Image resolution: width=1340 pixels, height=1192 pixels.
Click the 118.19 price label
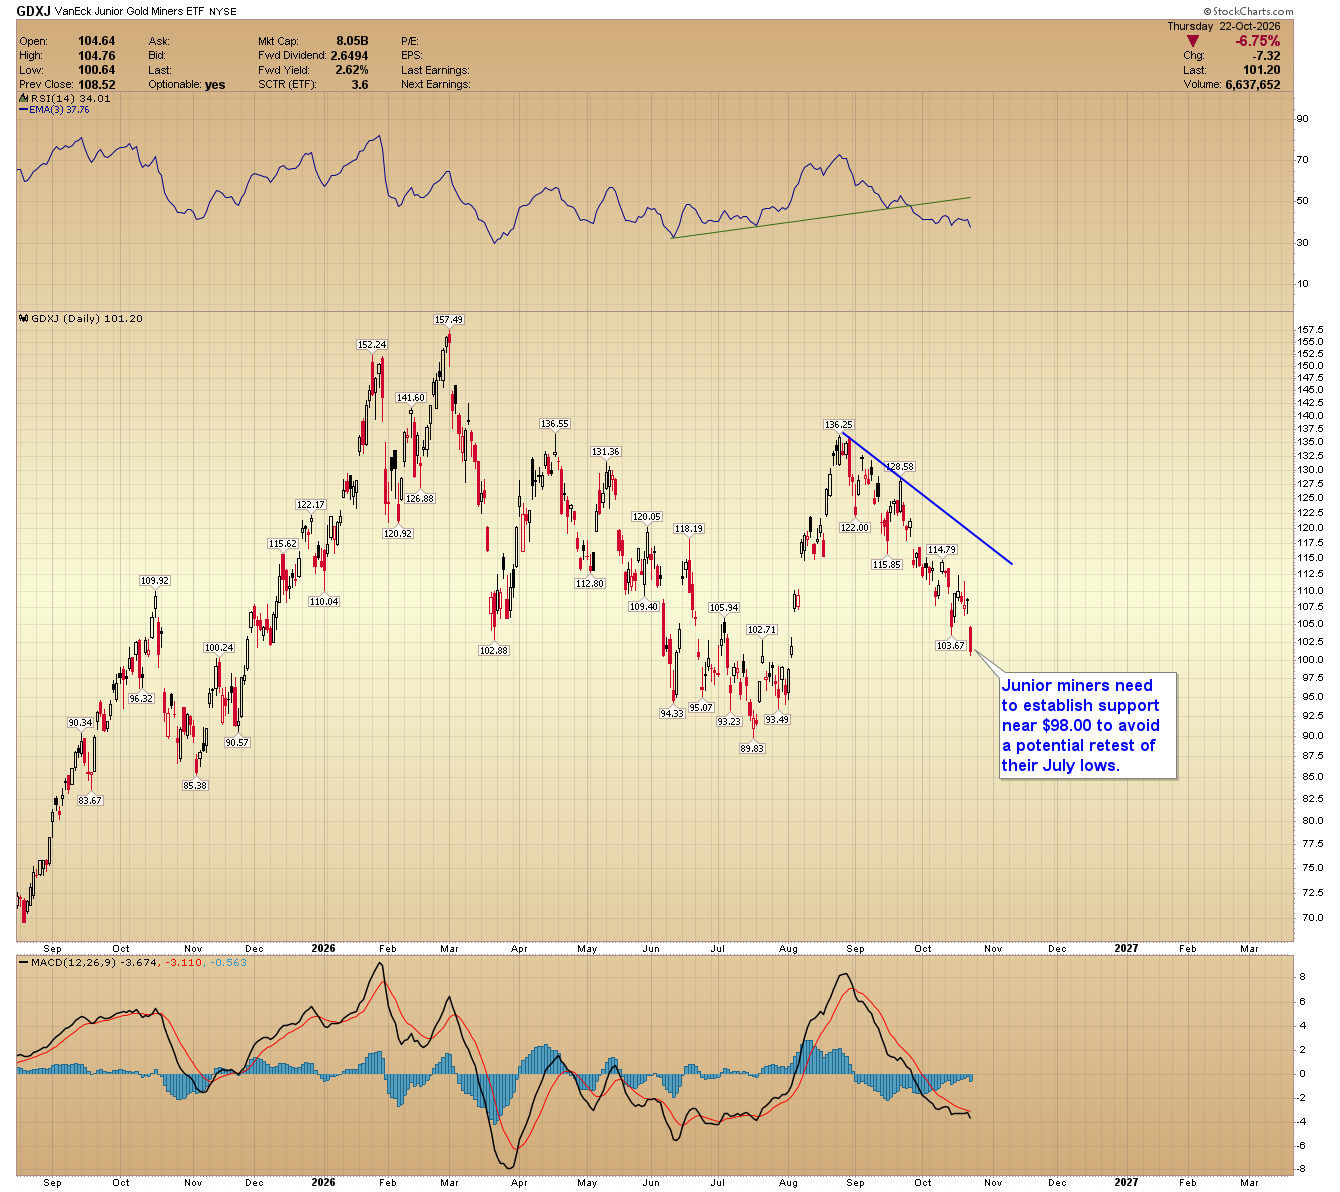(689, 529)
